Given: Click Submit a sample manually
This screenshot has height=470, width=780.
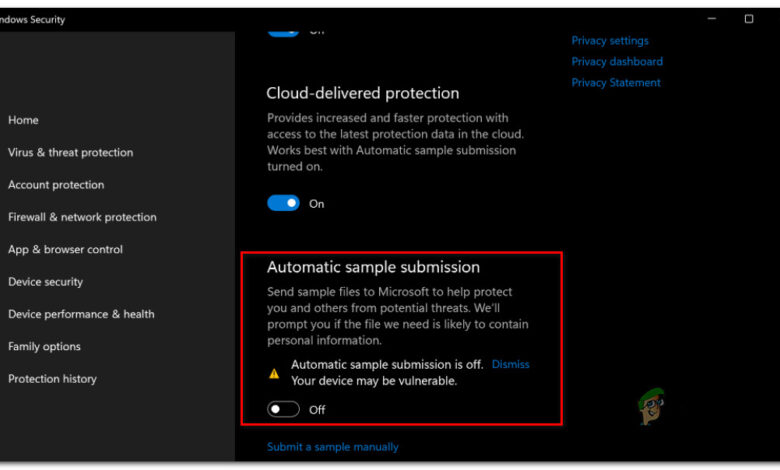Looking at the screenshot, I should pos(332,447).
